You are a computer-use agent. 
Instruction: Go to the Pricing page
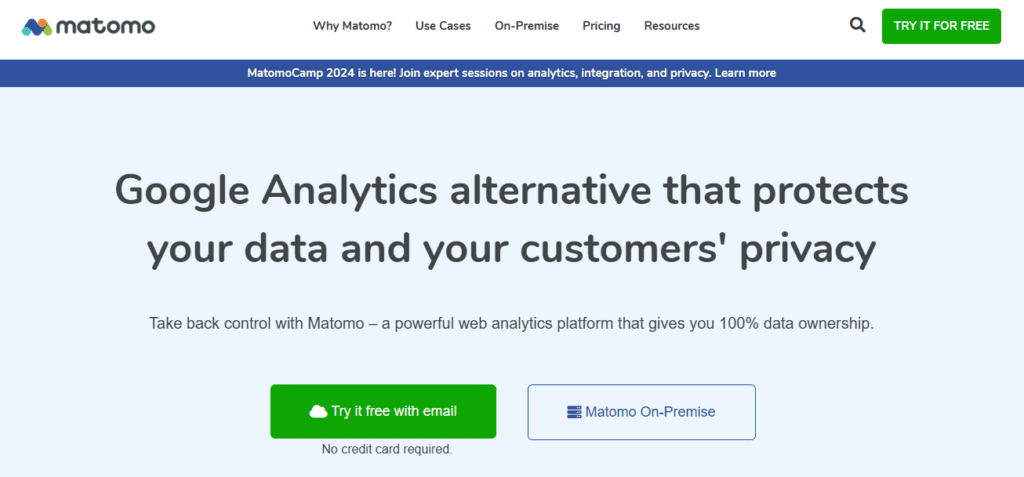click(601, 26)
